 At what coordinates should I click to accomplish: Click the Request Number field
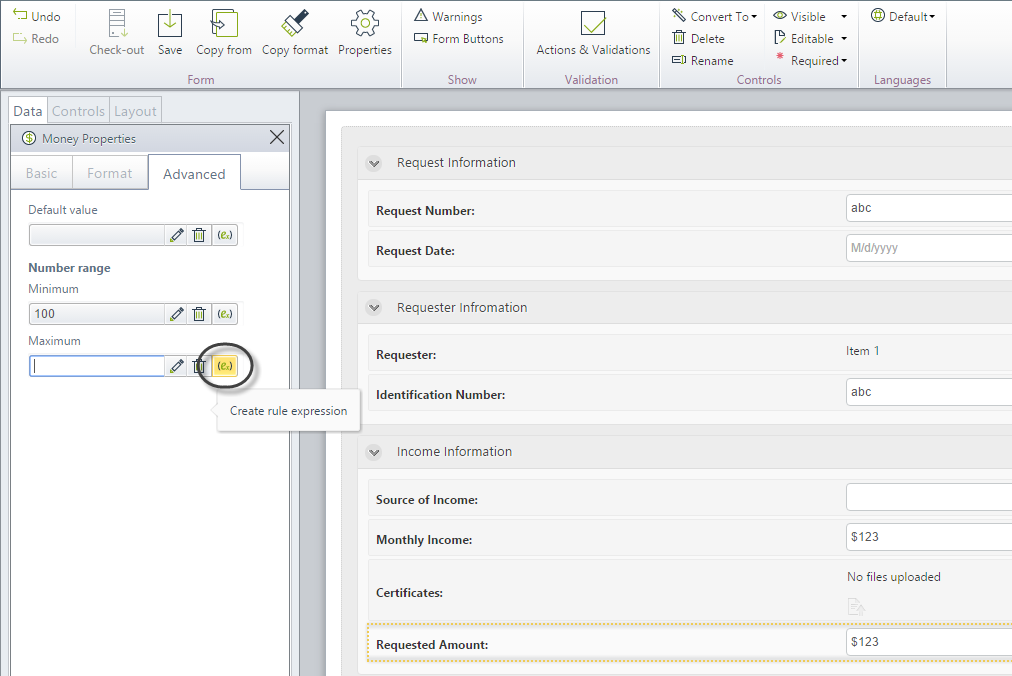(x=929, y=208)
